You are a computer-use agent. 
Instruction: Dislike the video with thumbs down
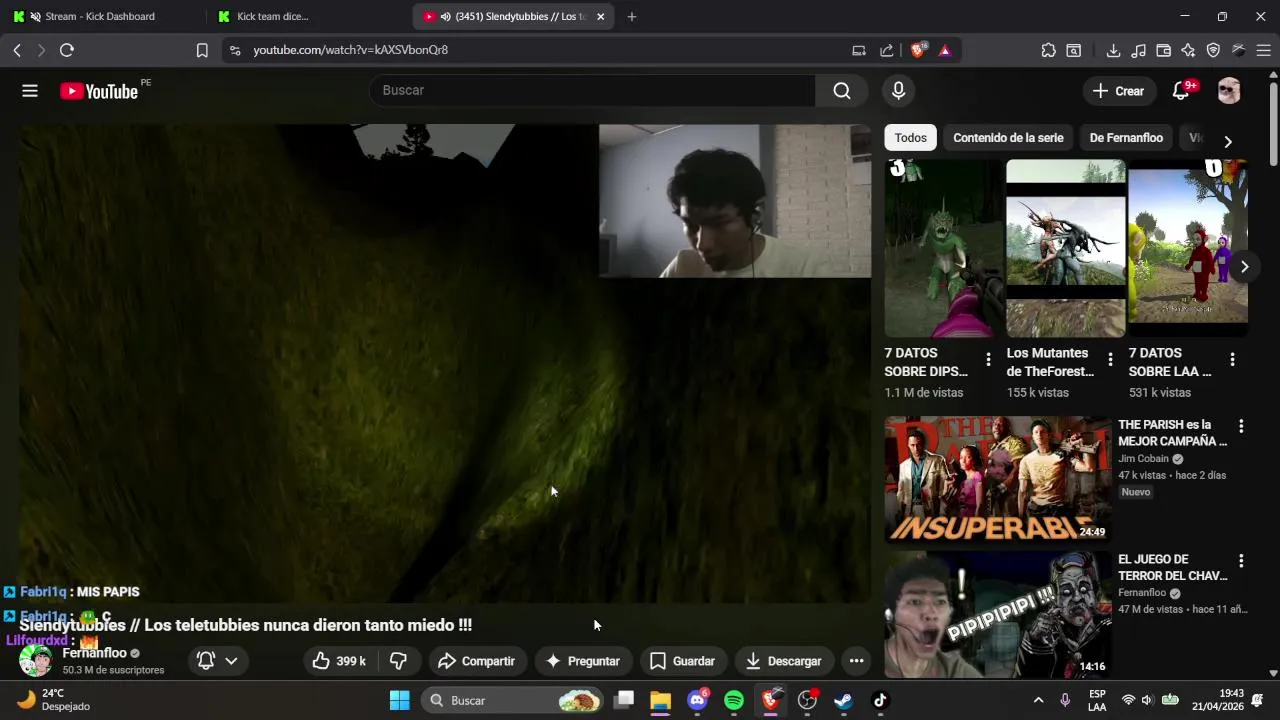click(398, 661)
